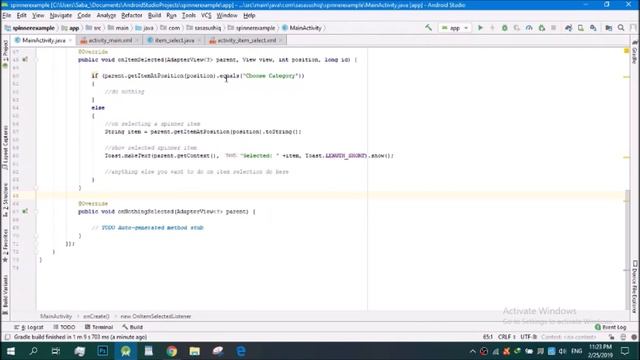Click the Search Everywhere magnifier icon
640x360 pixels.
click(x=621, y=28)
